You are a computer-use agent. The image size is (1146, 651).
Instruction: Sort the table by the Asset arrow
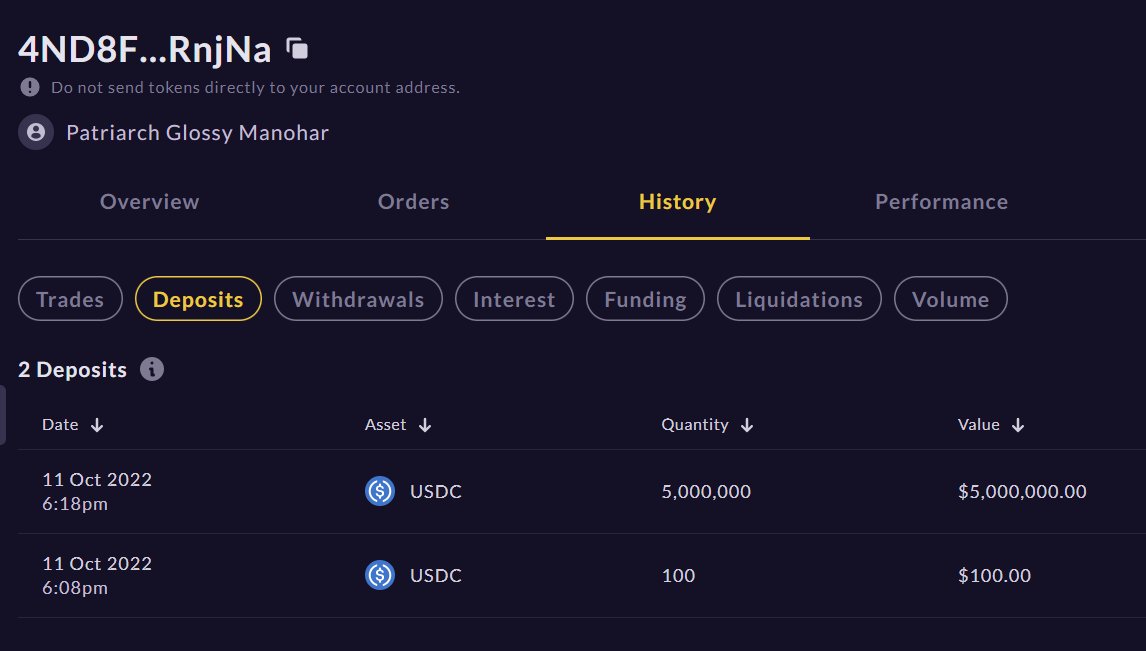425,425
